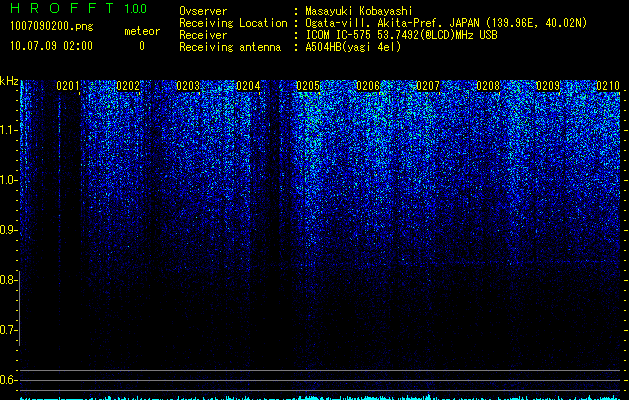Click the timestamp 10.07.09 02:00
The height and width of the screenshot is (400, 629).
51,46
